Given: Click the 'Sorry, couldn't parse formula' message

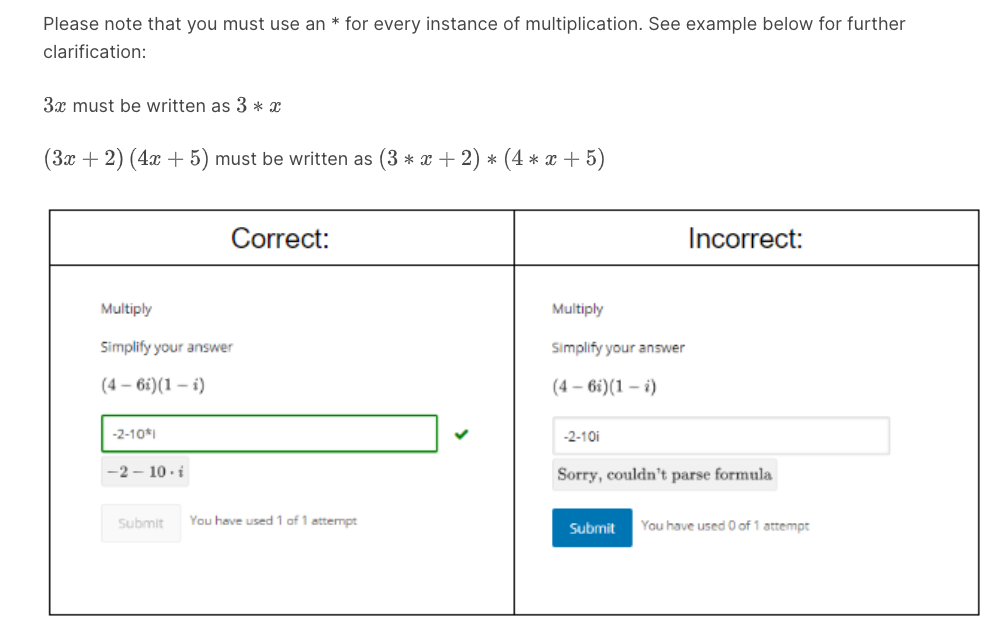Looking at the screenshot, I should tap(664, 474).
